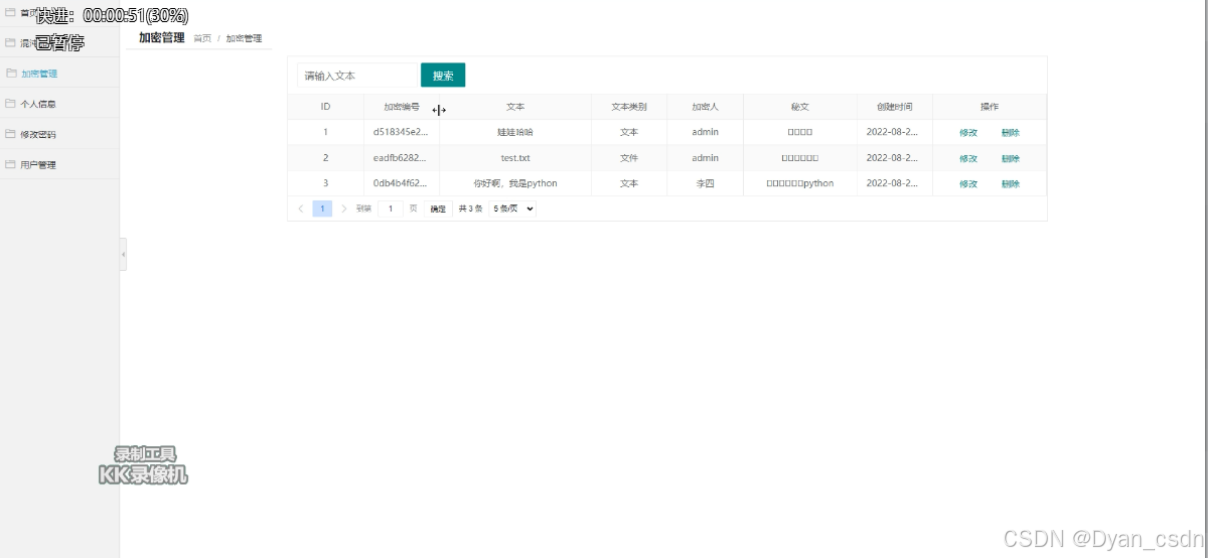Click the 文件 category cell
The height and width of the screenshot is (558, 1208).
629,158
